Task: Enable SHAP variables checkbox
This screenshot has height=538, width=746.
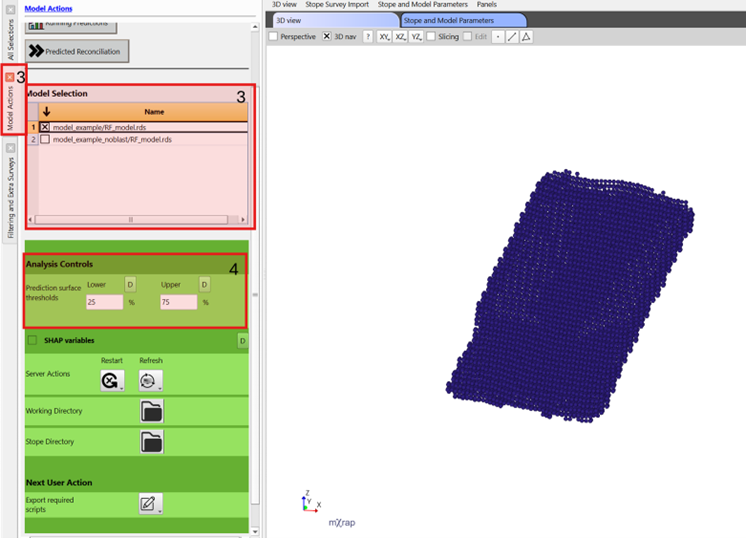Action: (x=32, y=340)
